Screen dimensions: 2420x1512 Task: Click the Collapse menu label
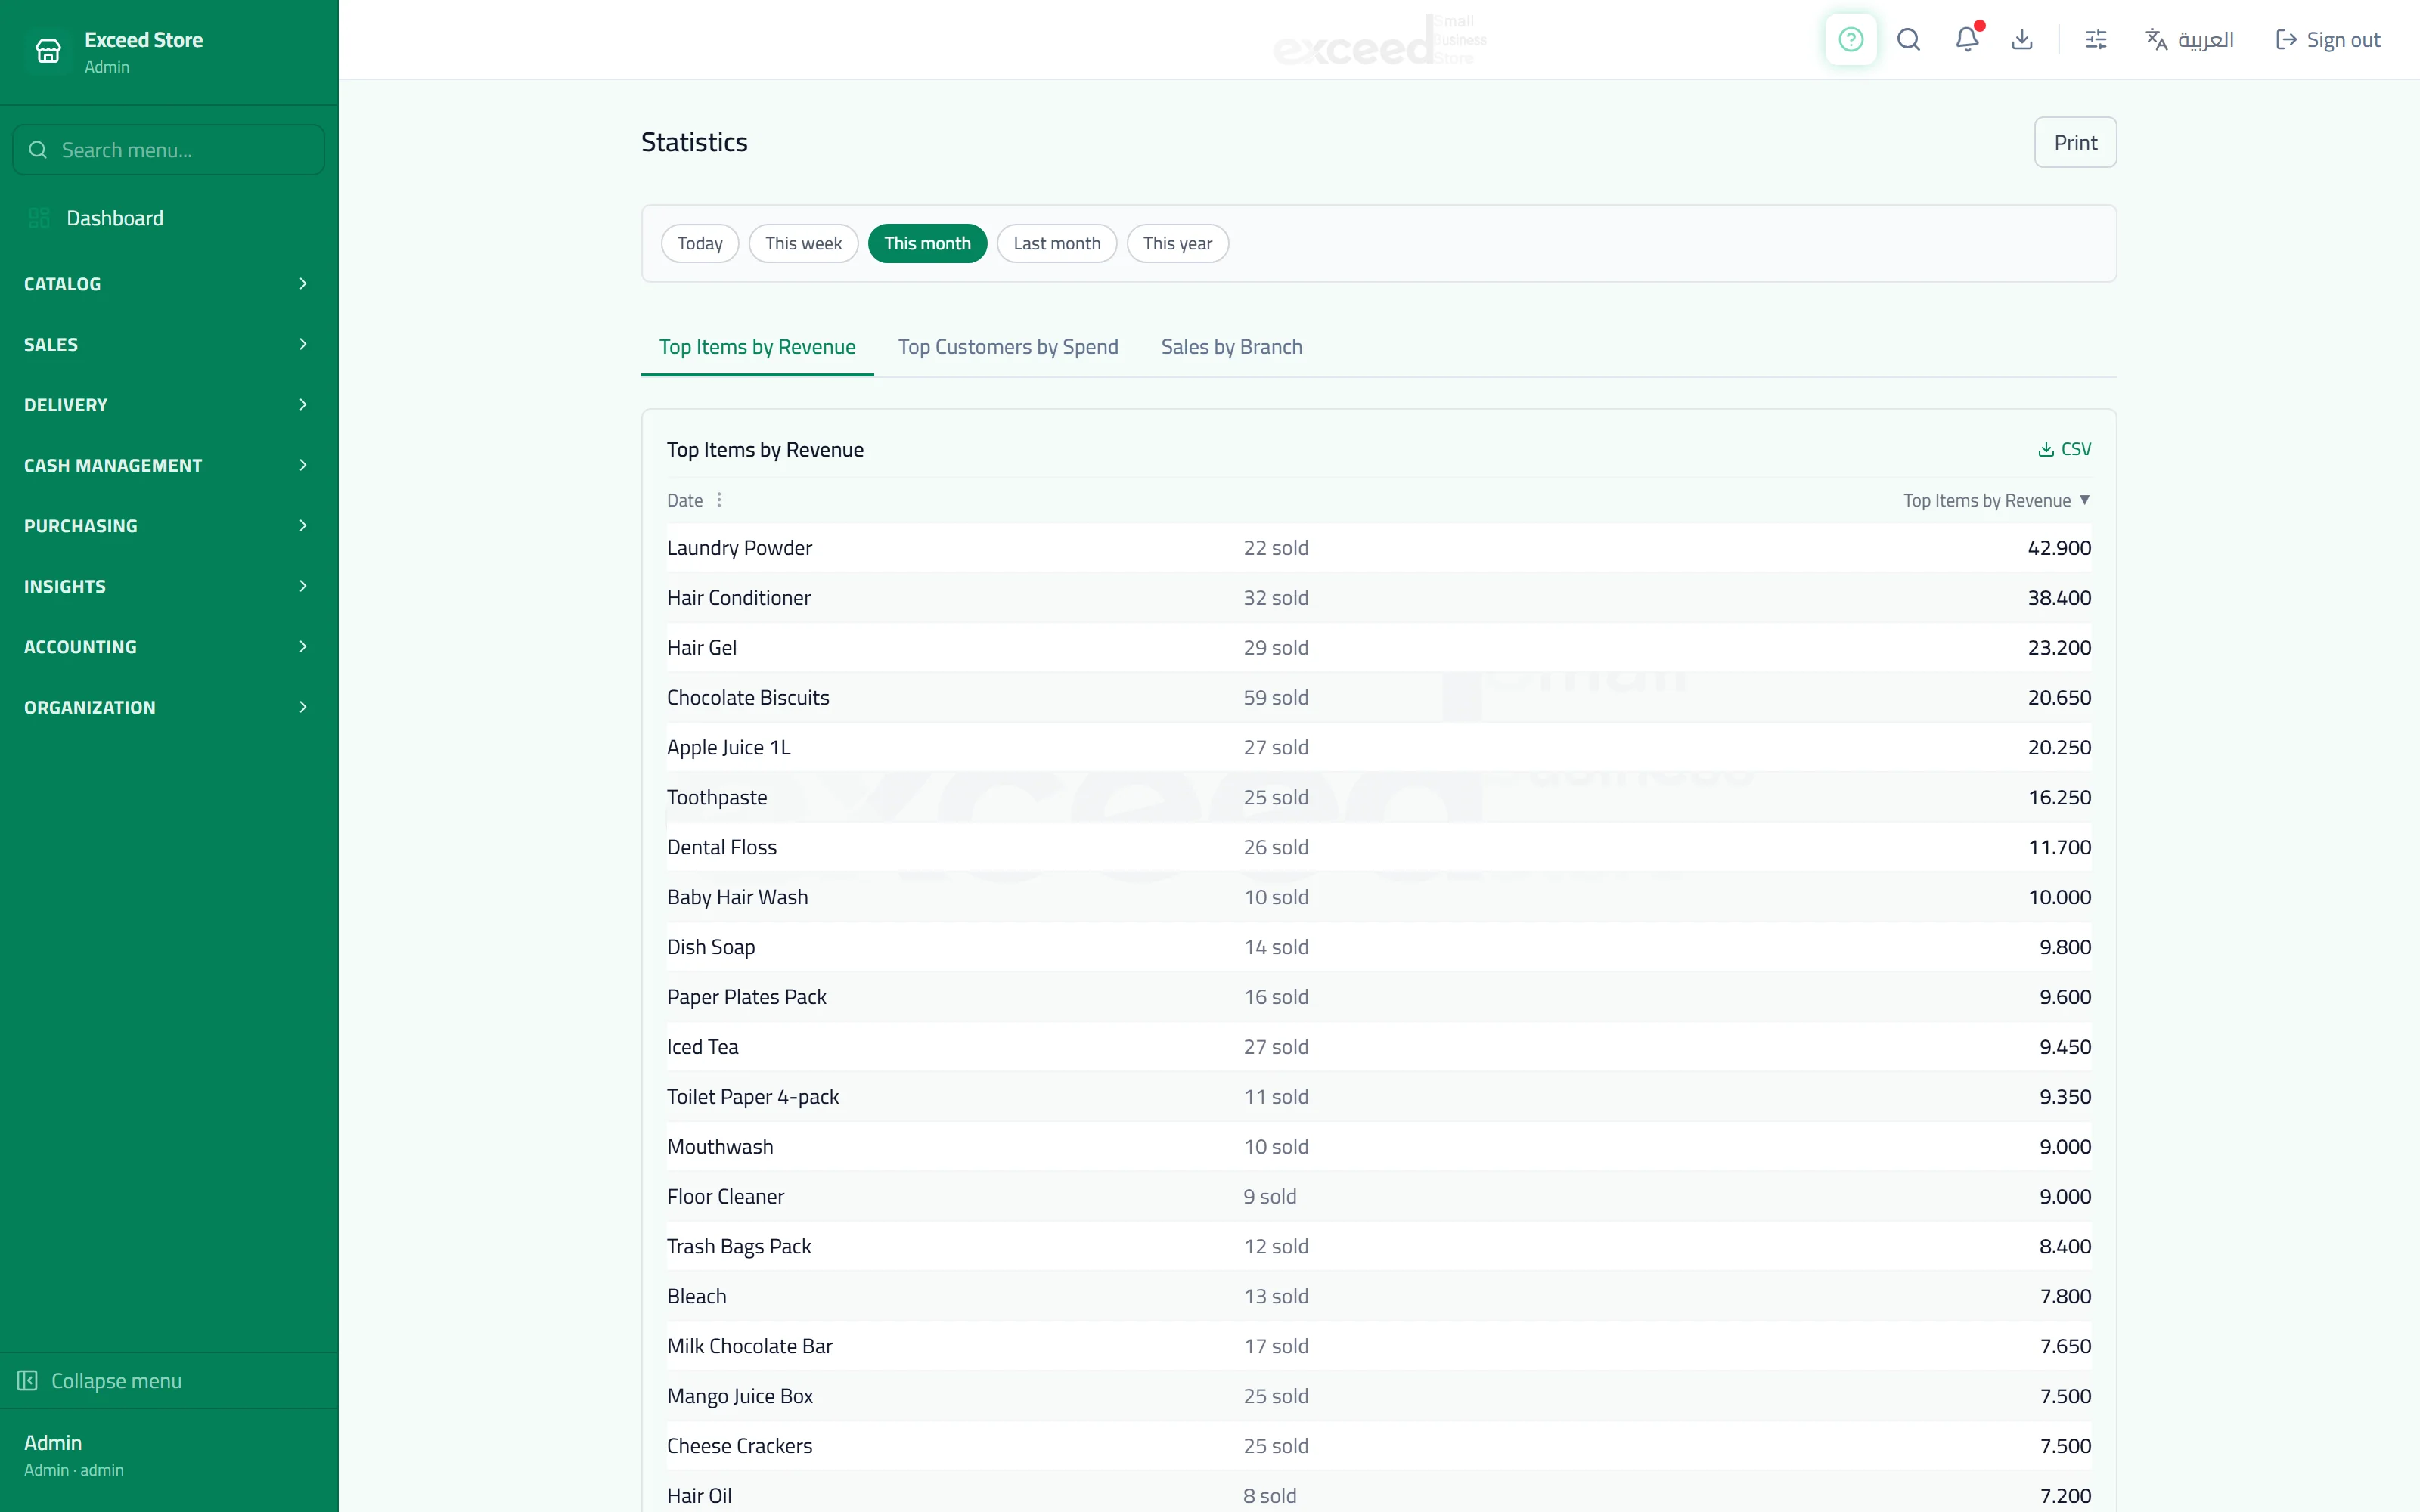[116, 1381]
